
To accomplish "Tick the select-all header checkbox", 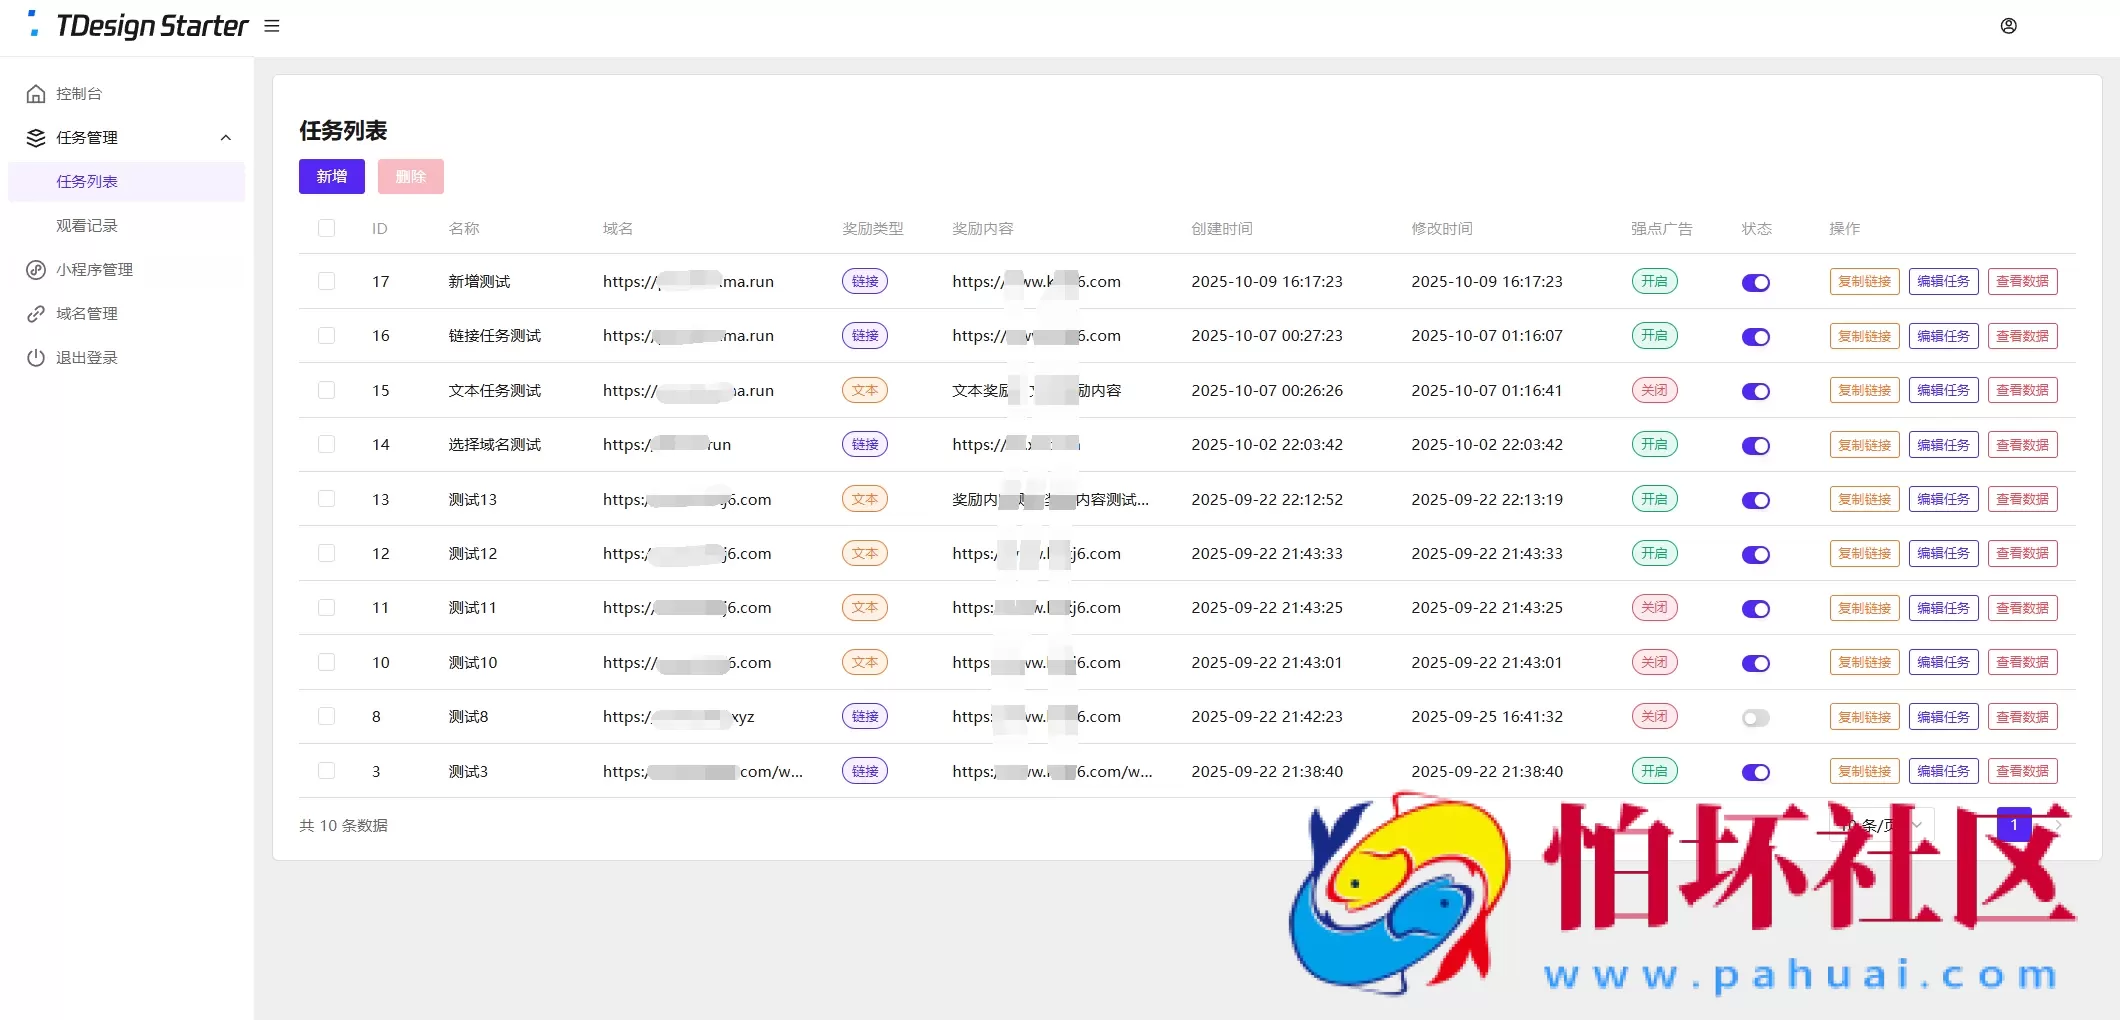I will point(326,228).
